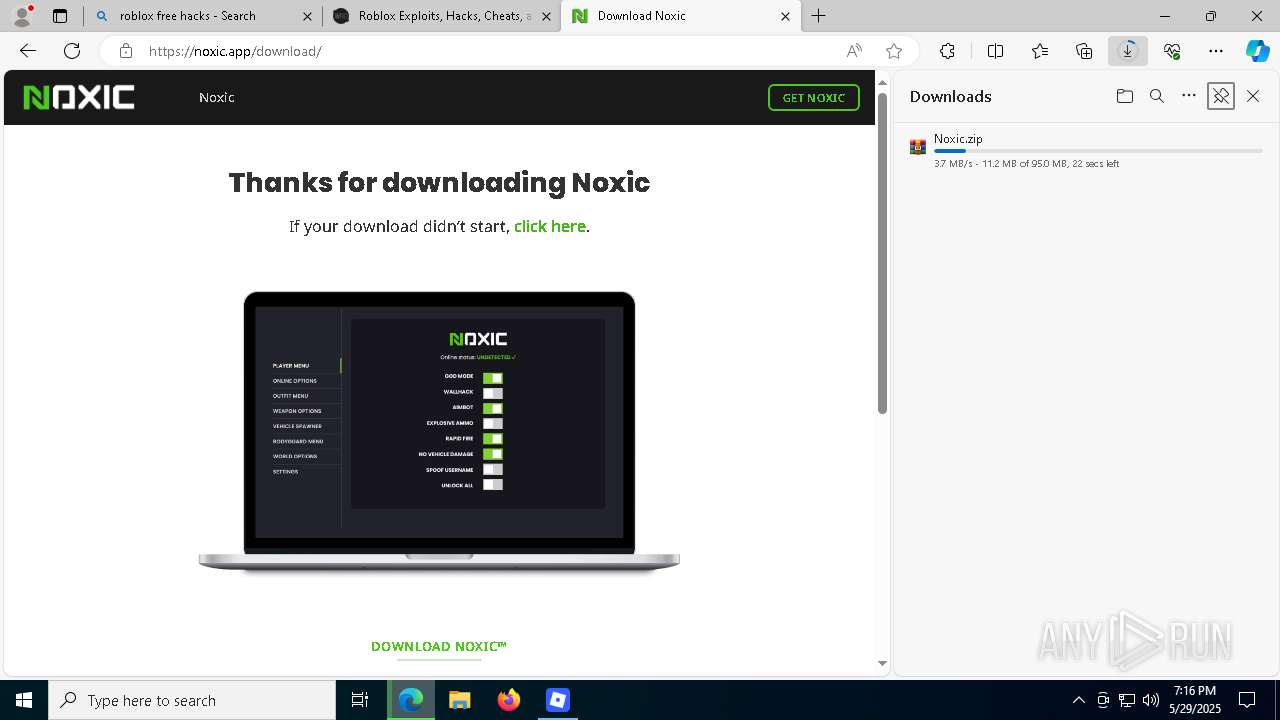Close the Downloads panel
The width and height of the screenshot is (1280, 720).
1253,96
